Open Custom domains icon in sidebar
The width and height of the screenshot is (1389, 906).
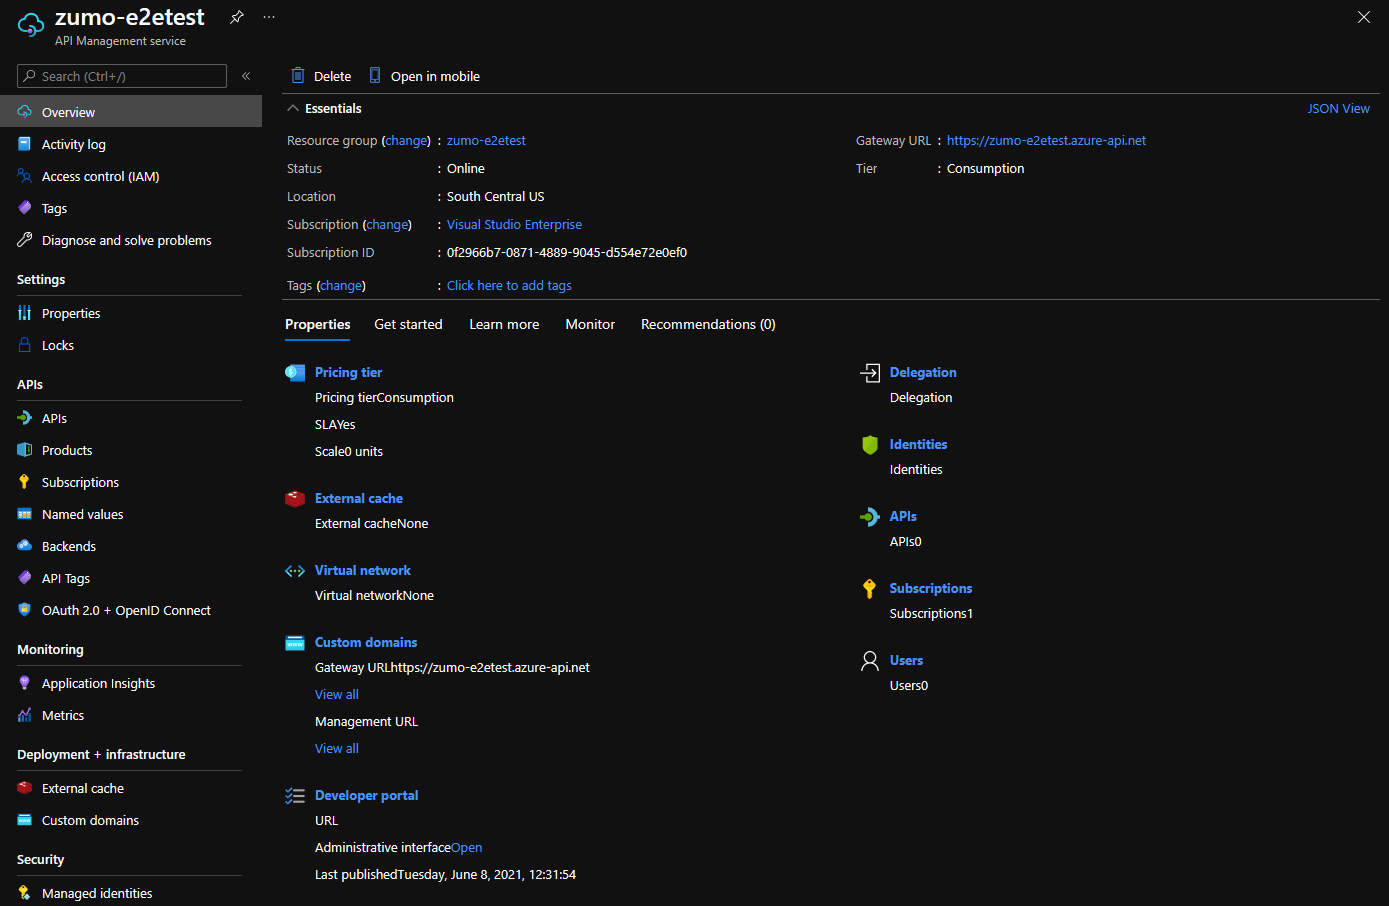click(25, 820)
